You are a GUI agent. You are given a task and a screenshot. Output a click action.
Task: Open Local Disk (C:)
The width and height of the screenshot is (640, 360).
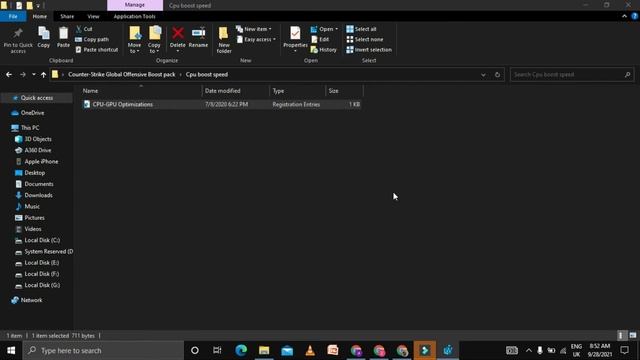tap(42, 240)
